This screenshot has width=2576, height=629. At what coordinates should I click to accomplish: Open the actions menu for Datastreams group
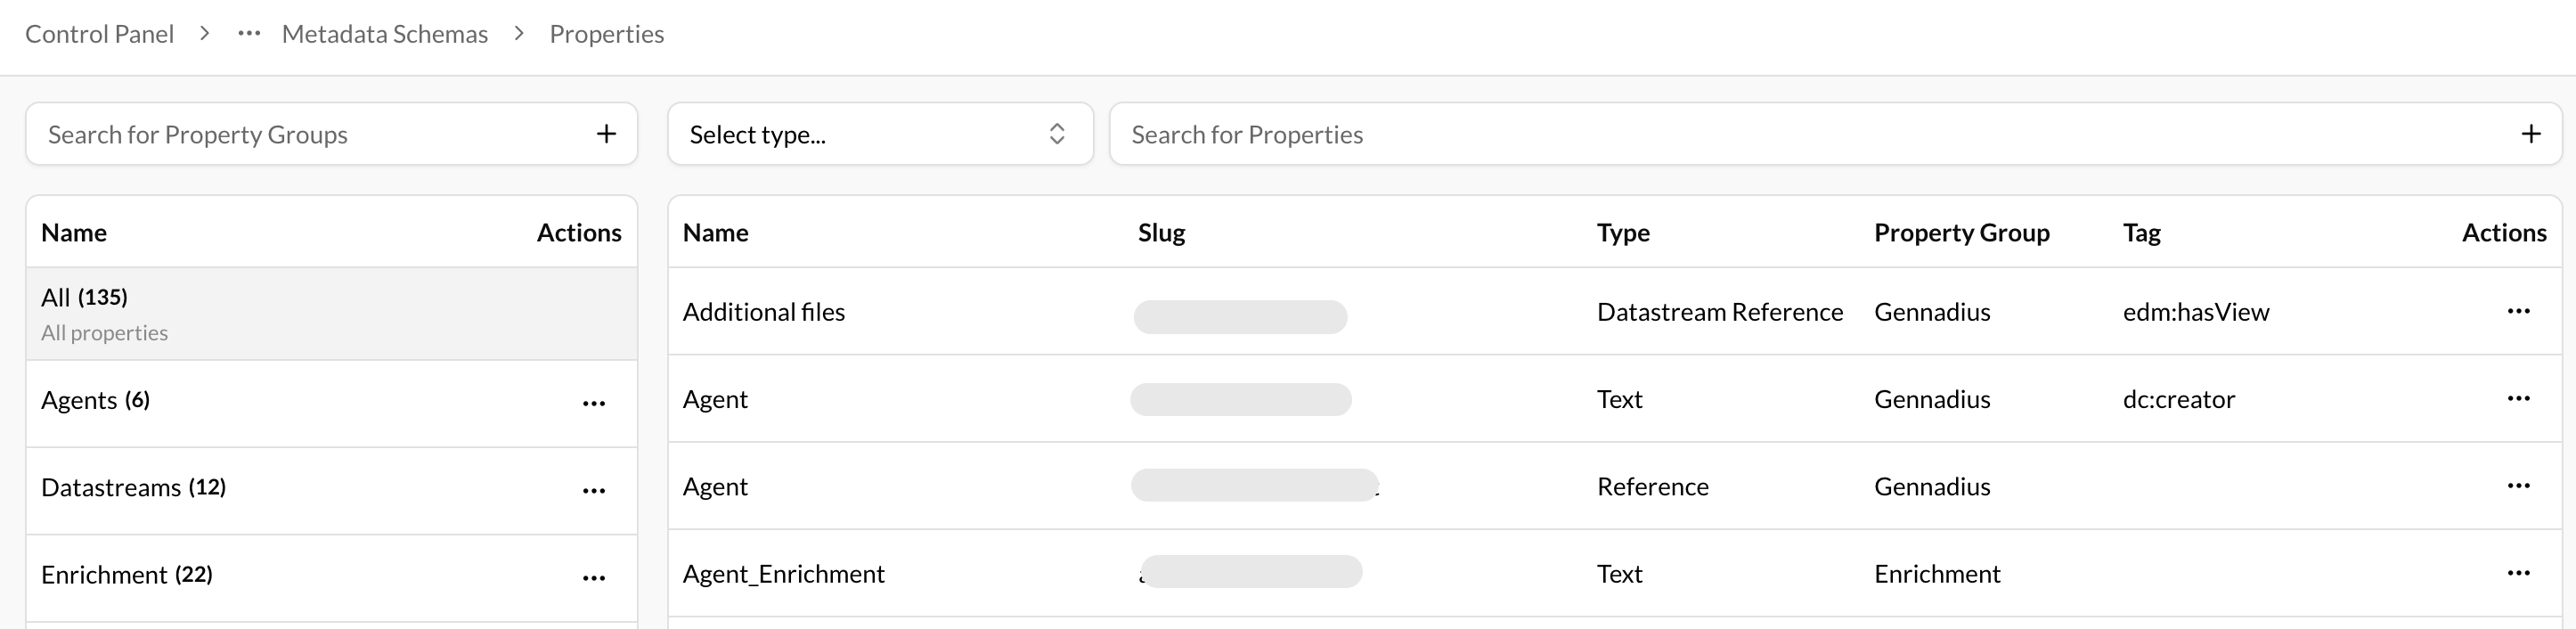click(595, 490)
